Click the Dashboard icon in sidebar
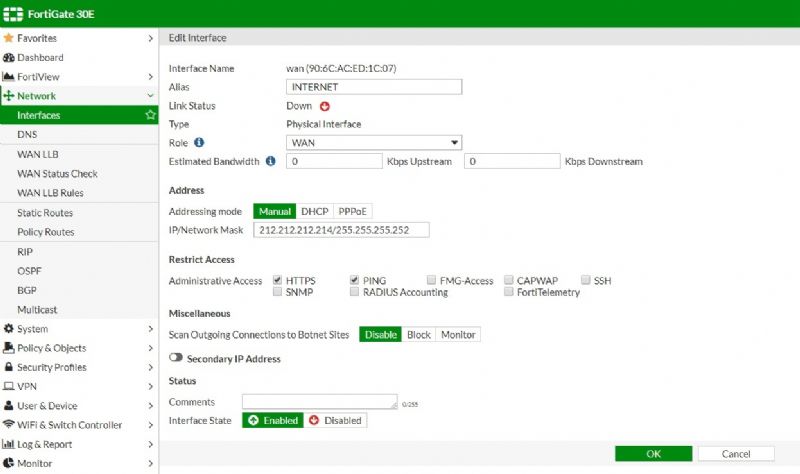This screenshot has width=800, height=474. tap(9, 58)
